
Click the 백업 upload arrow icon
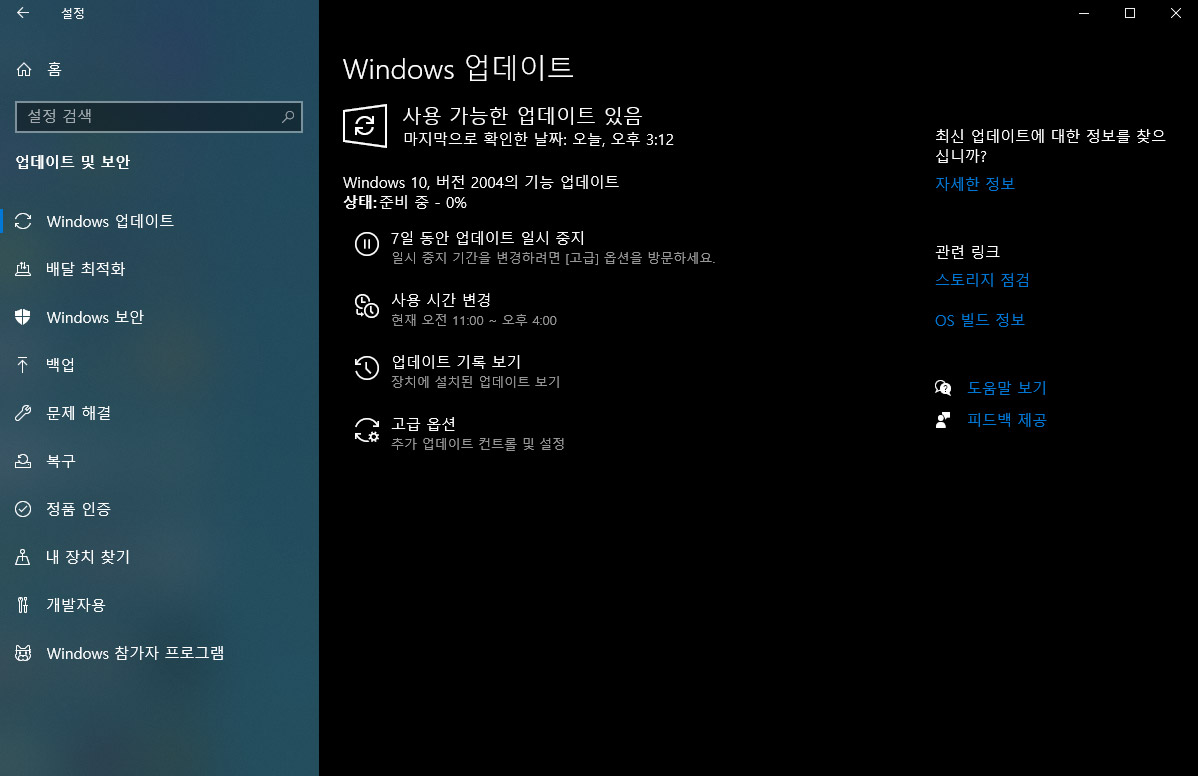pos(23,365)
